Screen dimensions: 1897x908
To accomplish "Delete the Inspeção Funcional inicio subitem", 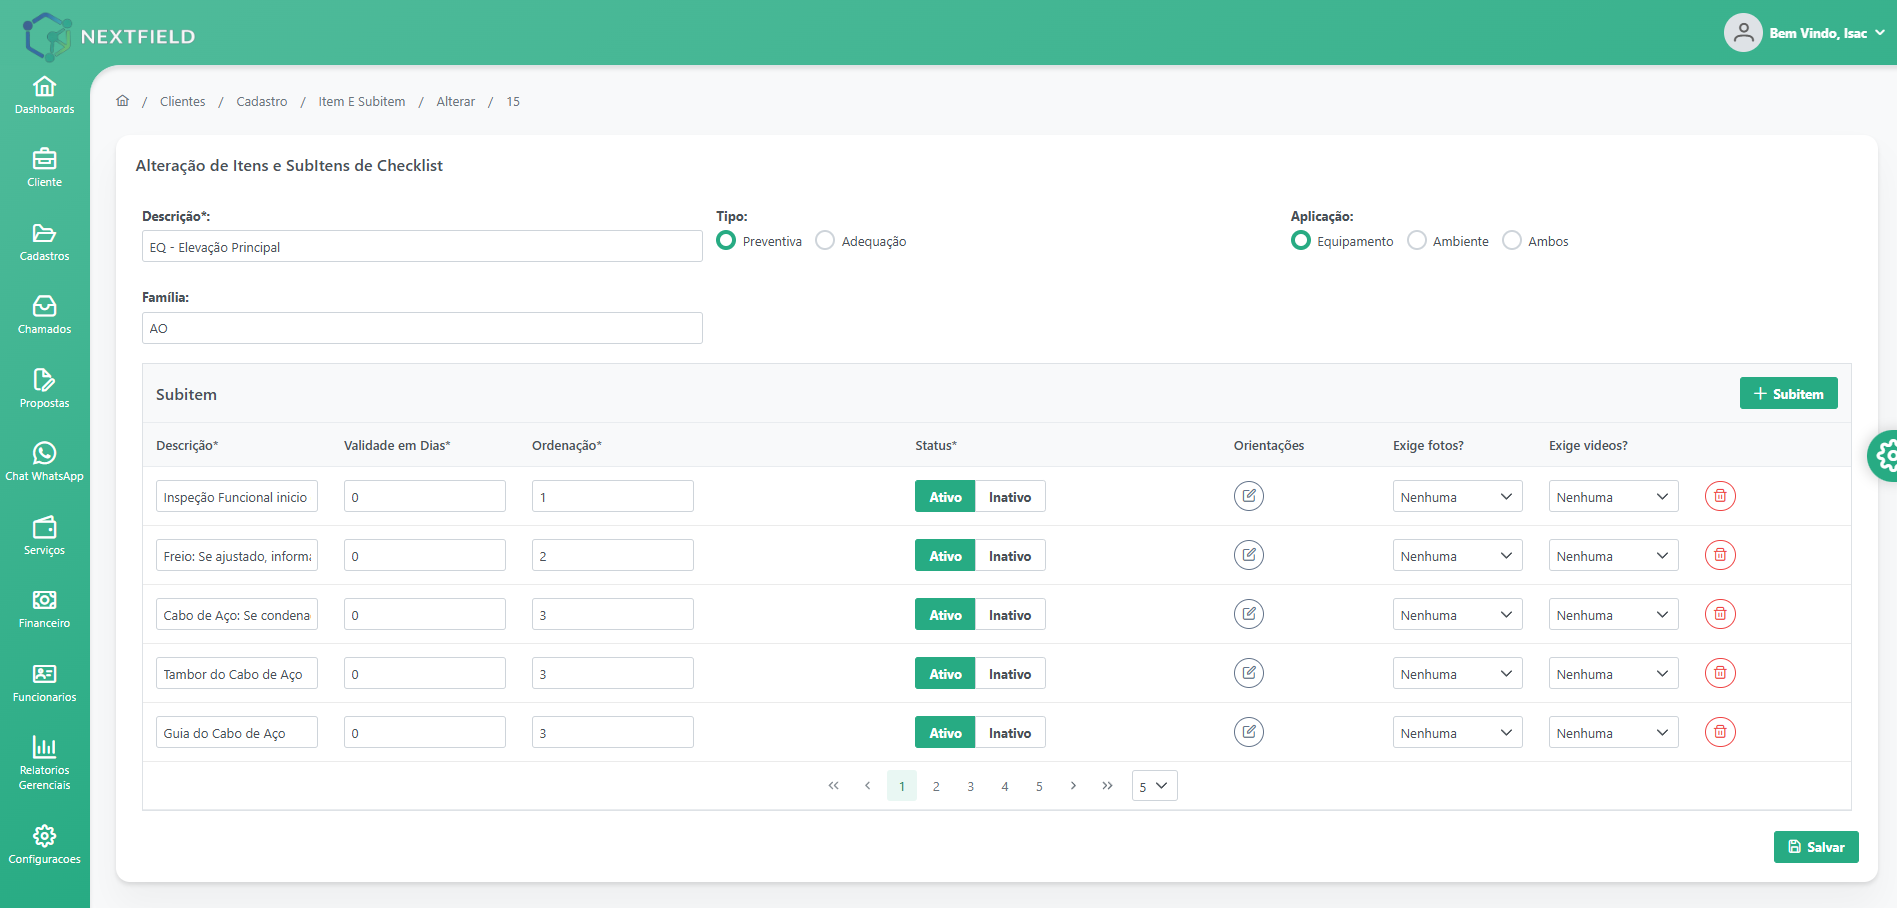I will pos(1720,496).
